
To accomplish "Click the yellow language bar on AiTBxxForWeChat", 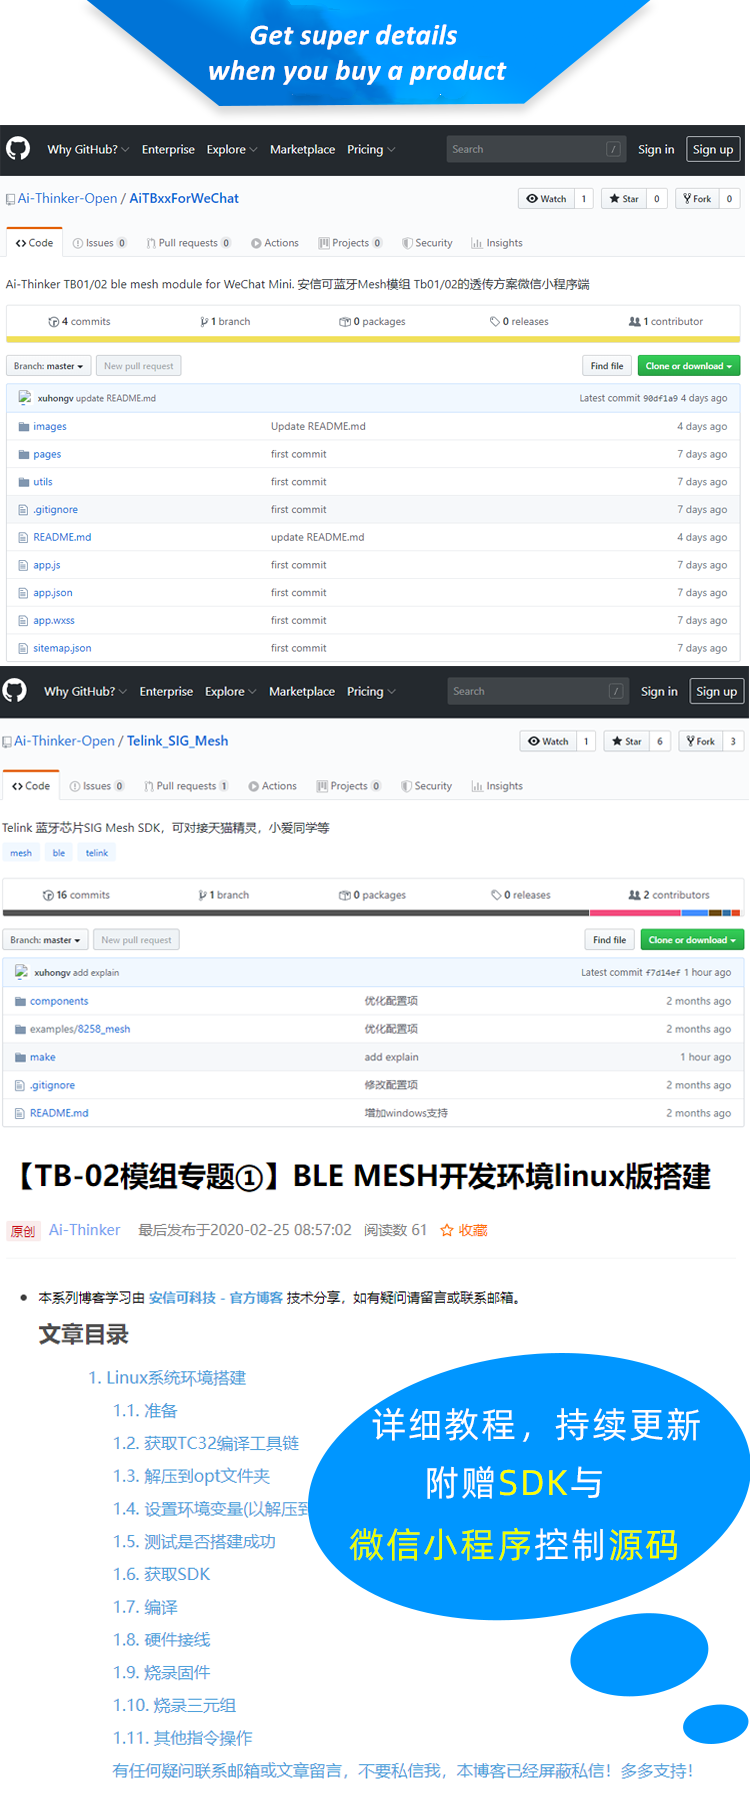I will [373, 339].
